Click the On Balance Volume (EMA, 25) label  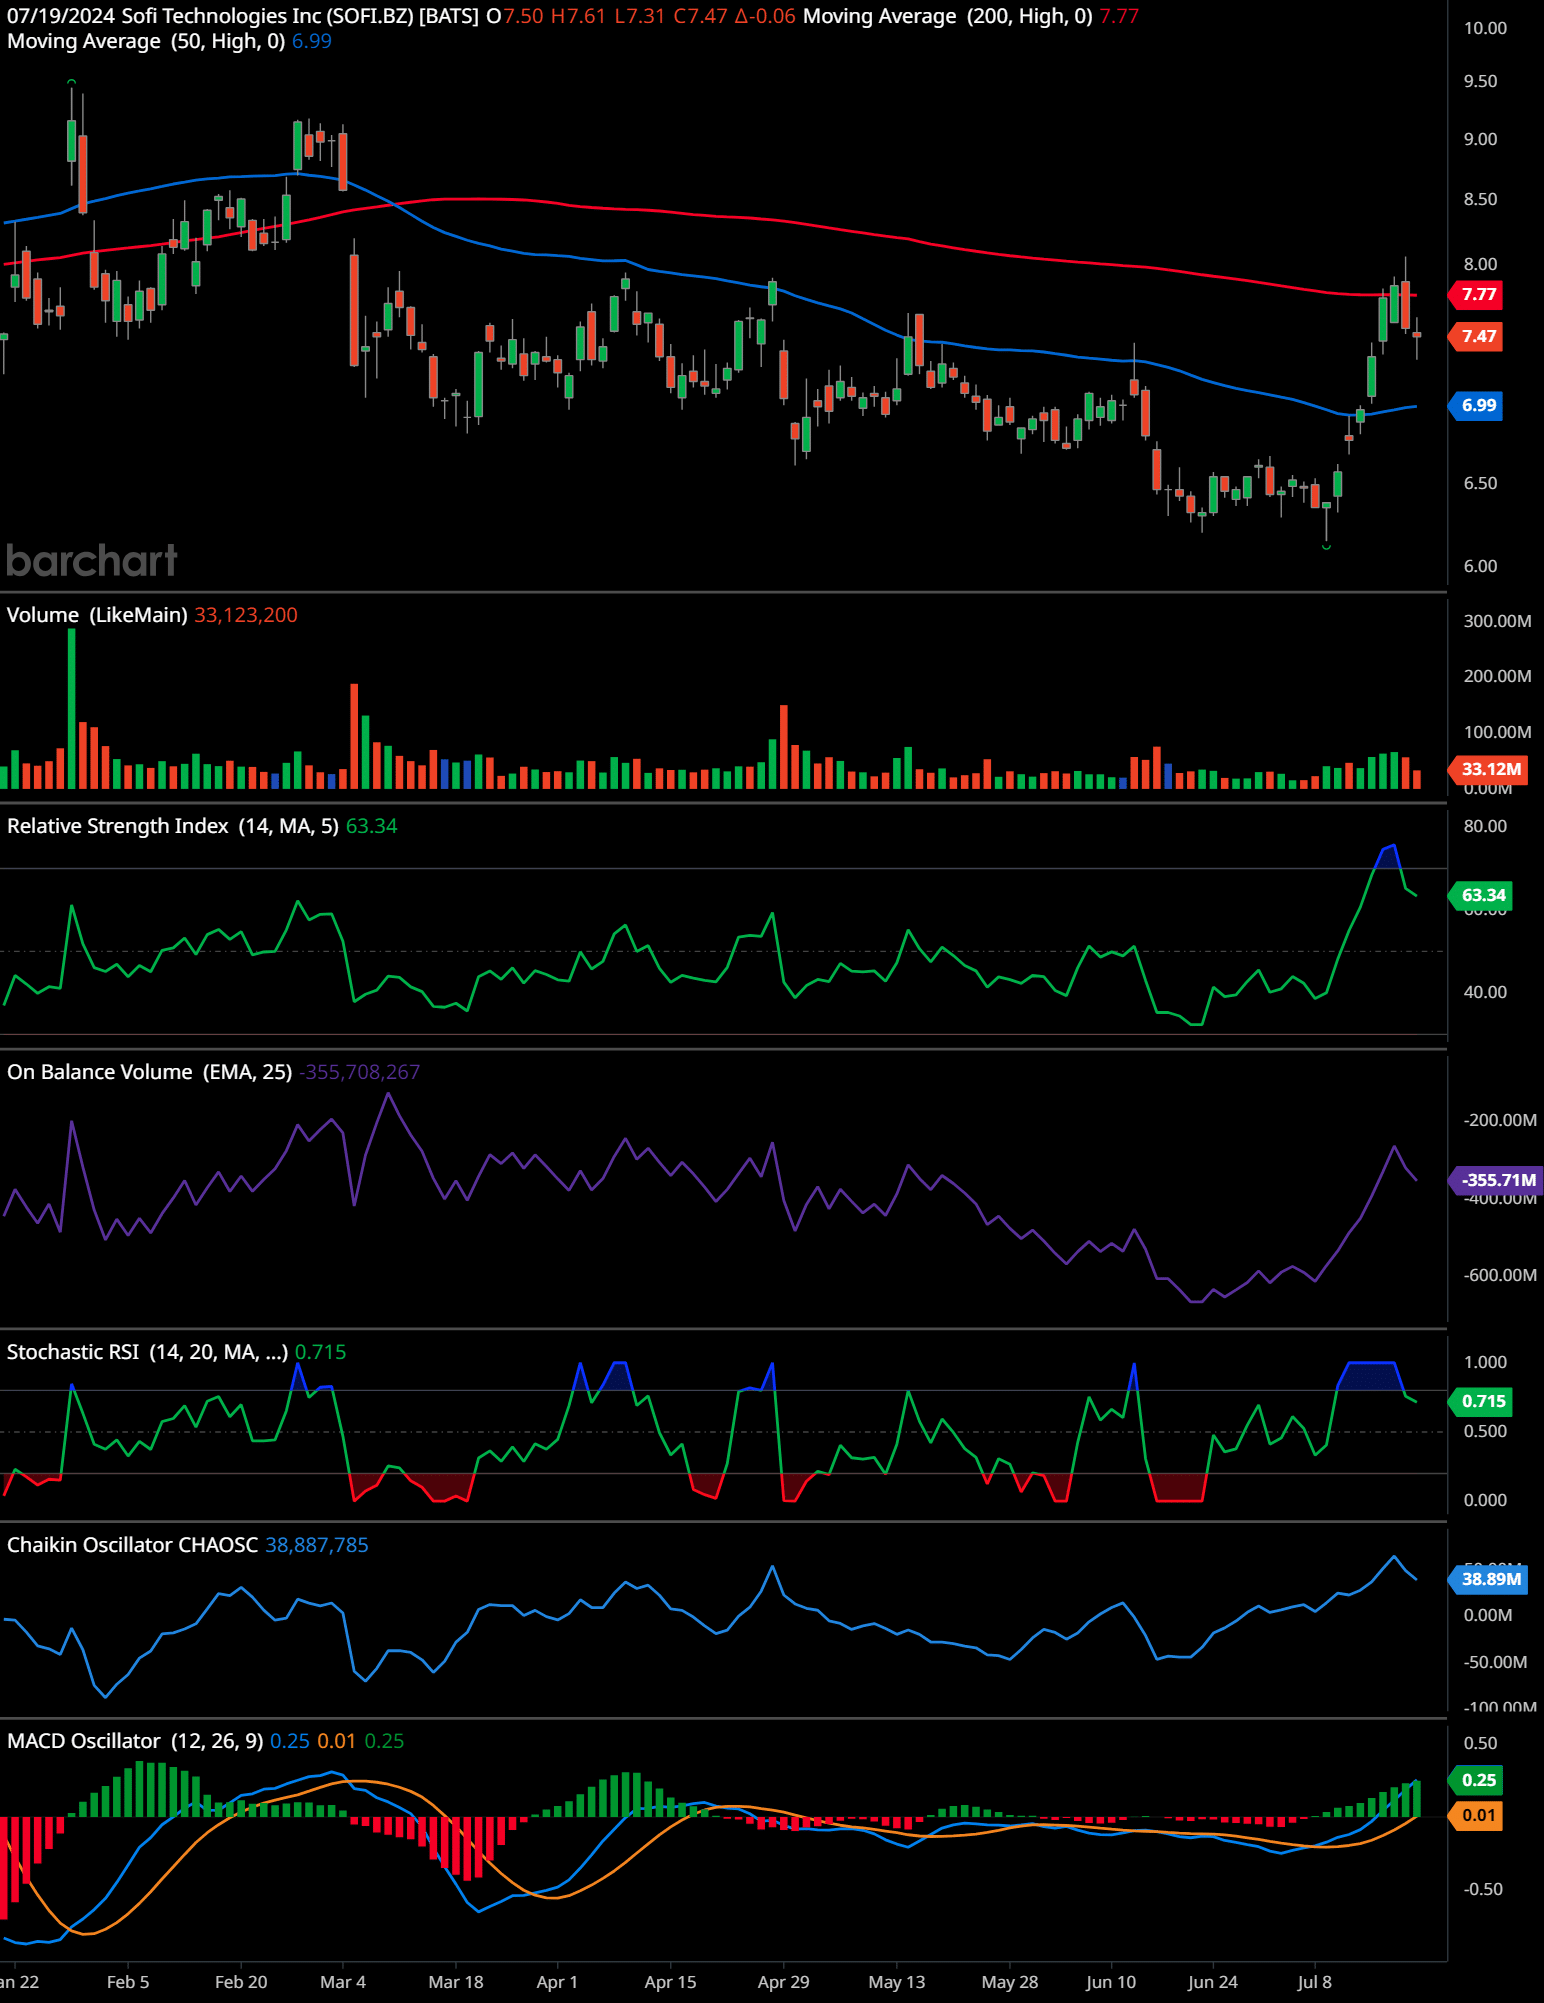pos(150,1072)
